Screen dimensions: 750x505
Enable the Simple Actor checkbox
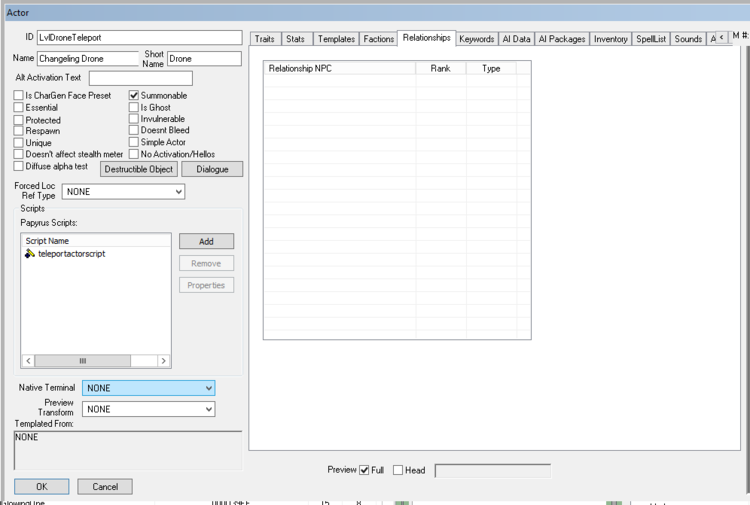tap(134, 142)
